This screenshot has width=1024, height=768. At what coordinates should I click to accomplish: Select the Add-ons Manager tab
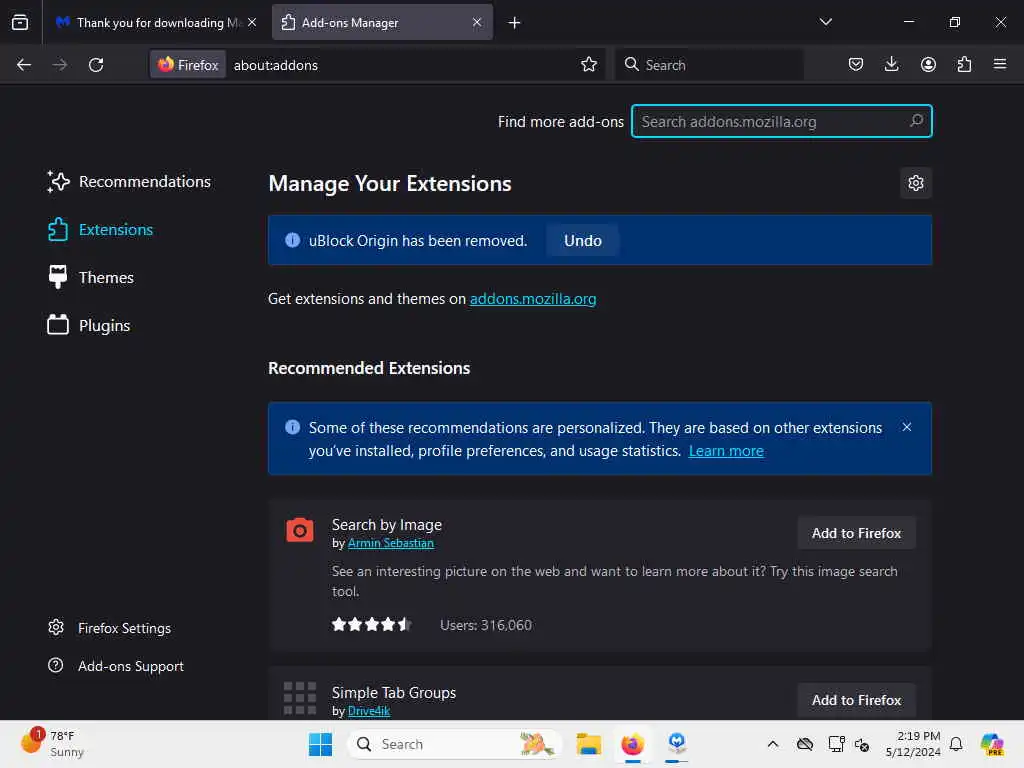(382, 23)
